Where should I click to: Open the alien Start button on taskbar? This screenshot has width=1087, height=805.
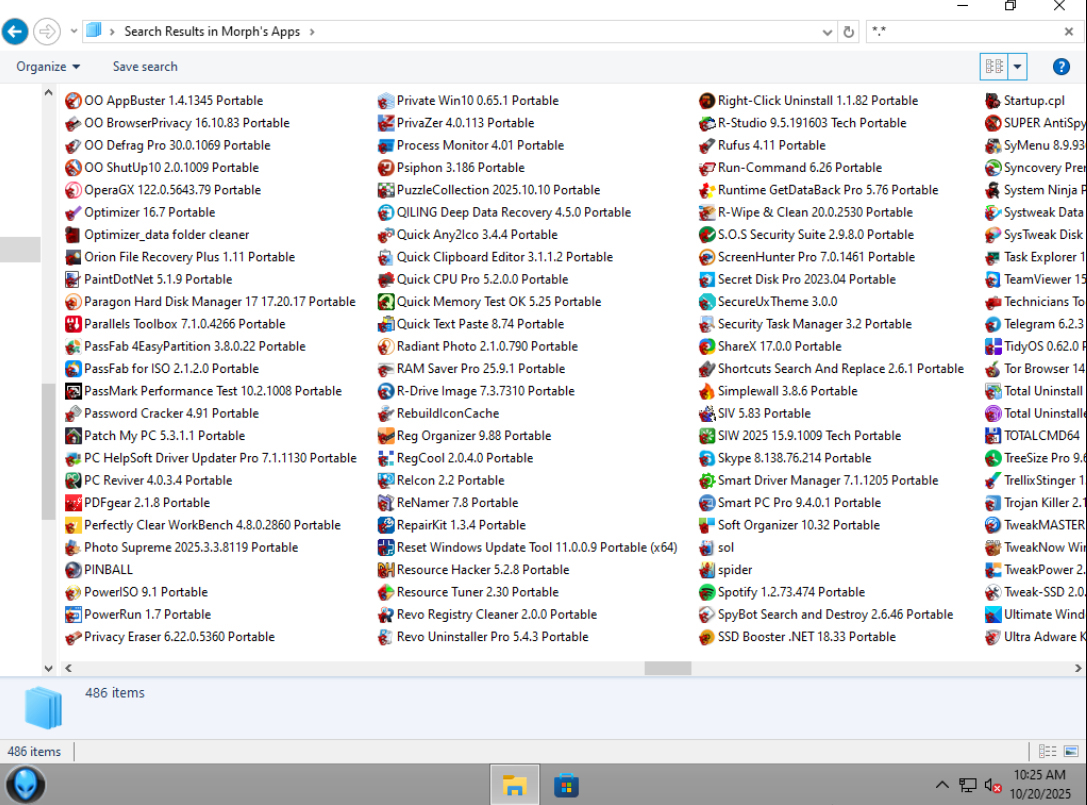click(26, 785)
